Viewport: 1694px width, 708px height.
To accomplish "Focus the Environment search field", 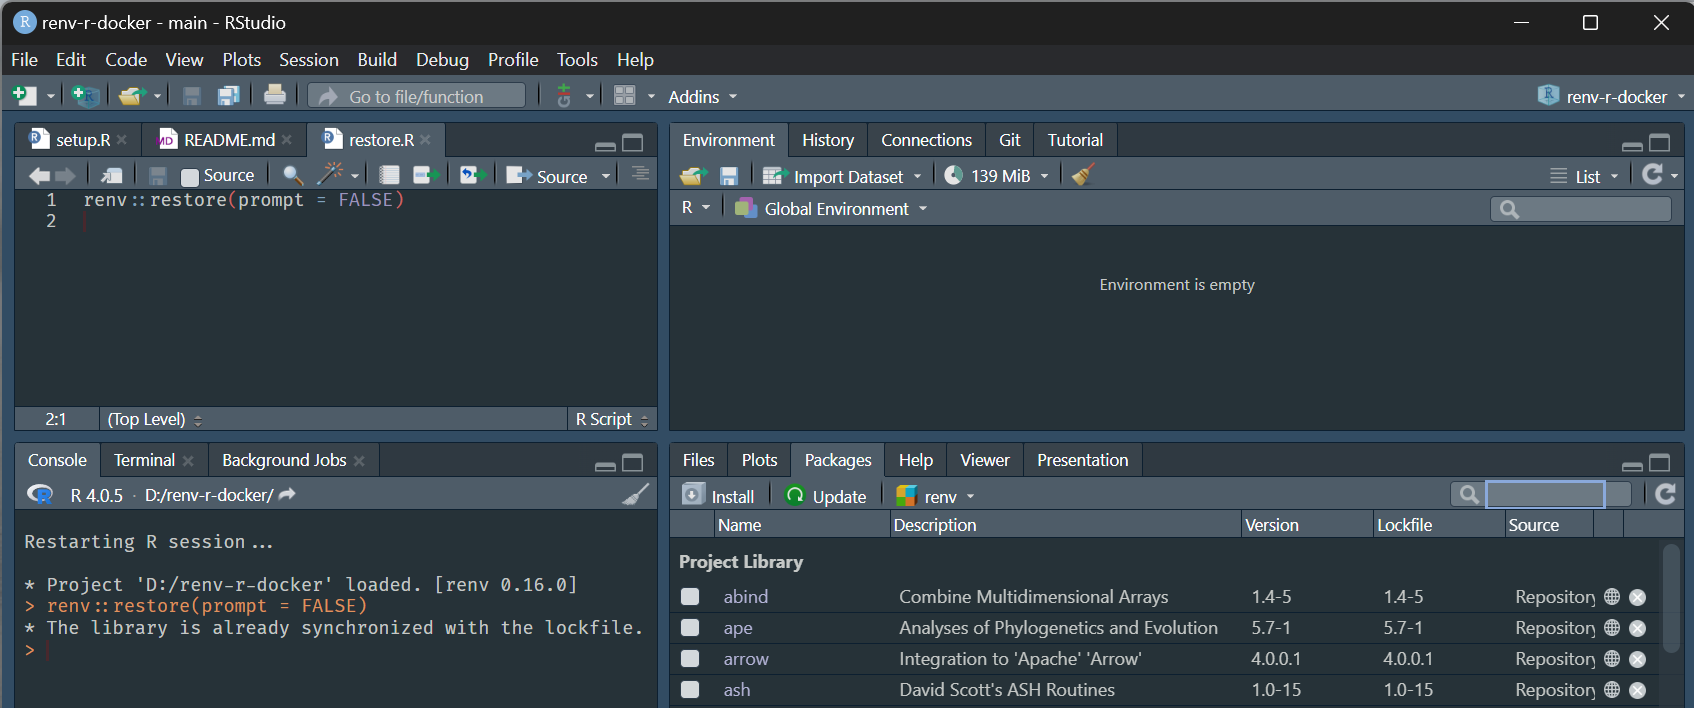I will pyautogui.click(x=1580, y=209).
